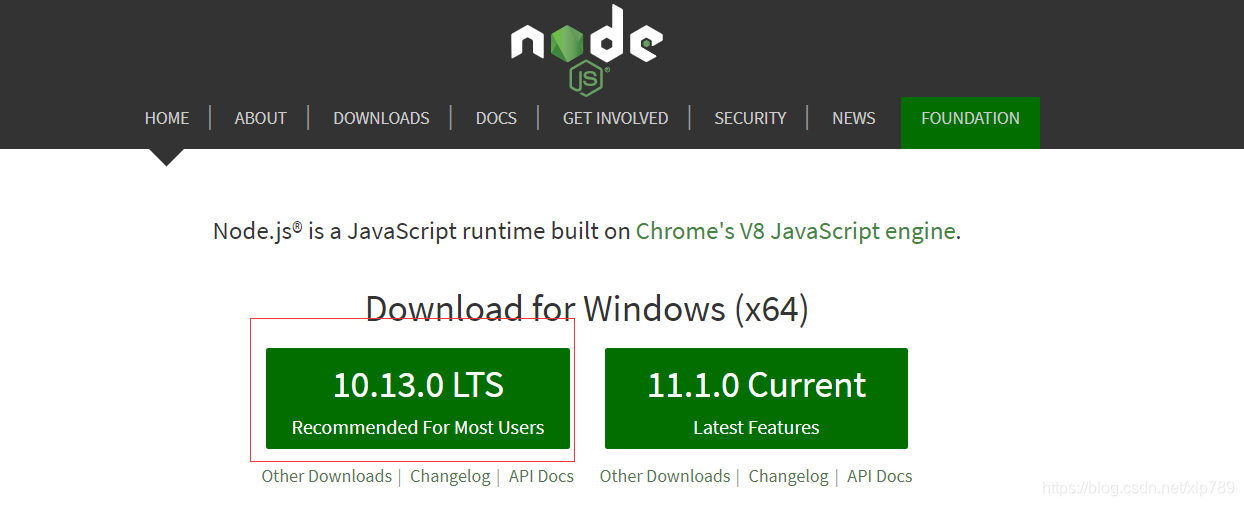The height and width of the screenshot is (506, 1244).
Task: View the Changelog for 11.1.0 Current
Action: 789,476
